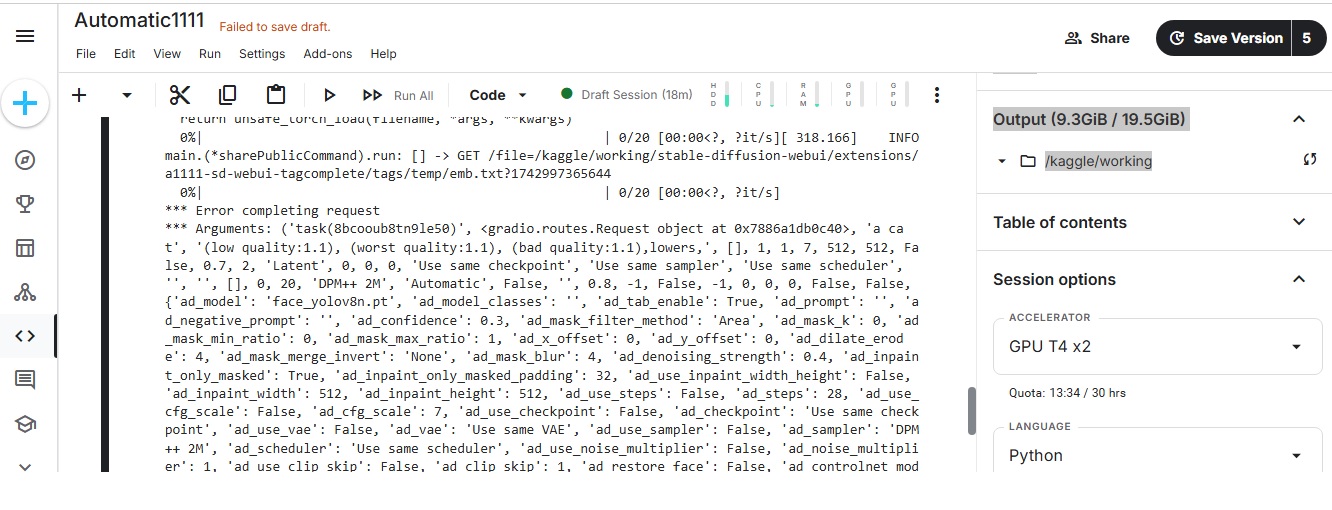Click the copy cell icon
This screenshot has width=1332, height=510.
228,95
